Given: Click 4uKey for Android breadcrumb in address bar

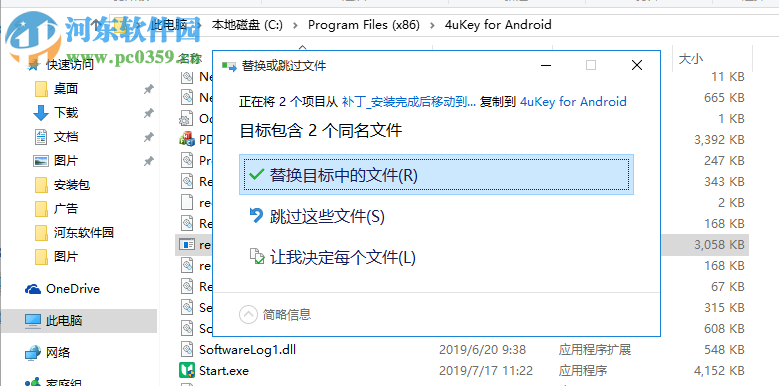Looking at the screenshot, I should [498, 25].
